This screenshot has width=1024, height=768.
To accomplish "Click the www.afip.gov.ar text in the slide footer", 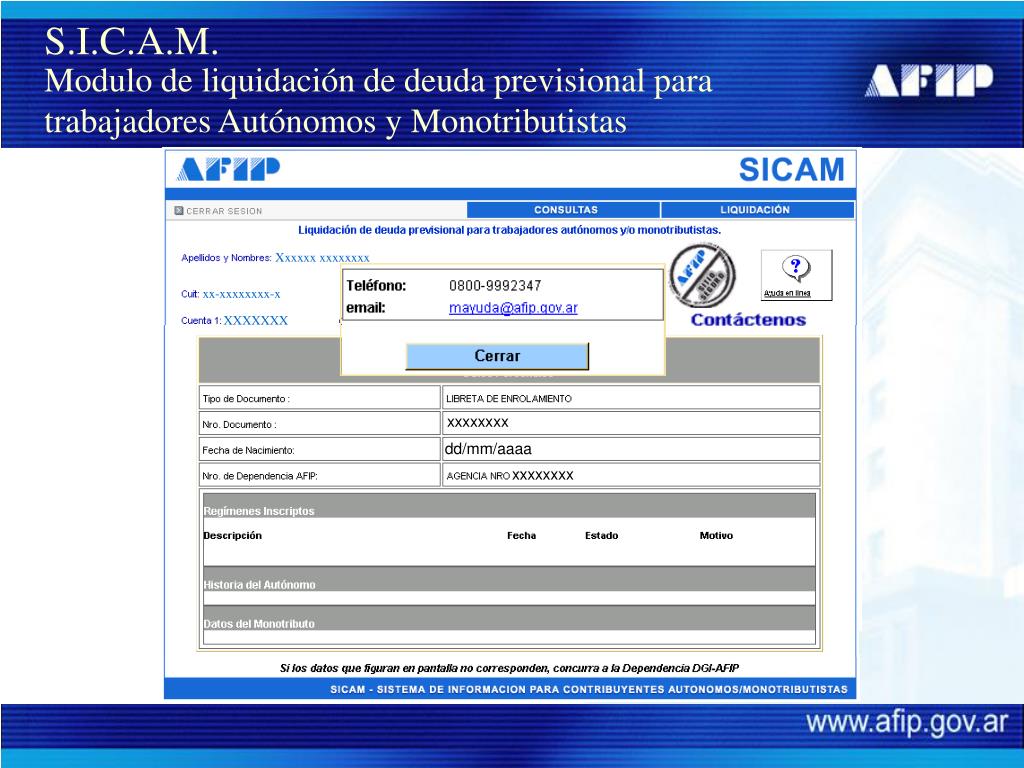I will click(x=907, y=723).
